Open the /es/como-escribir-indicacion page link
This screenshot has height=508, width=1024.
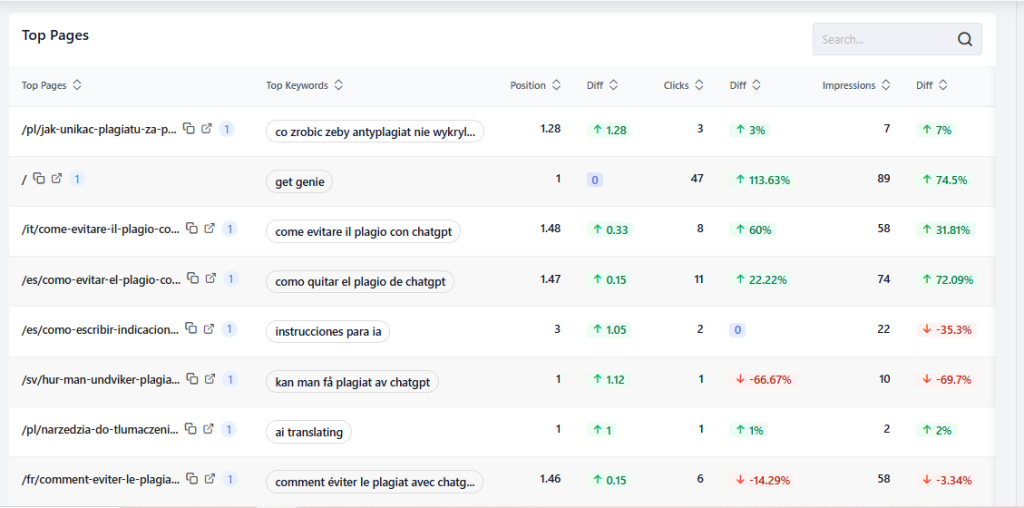(100, 329)
